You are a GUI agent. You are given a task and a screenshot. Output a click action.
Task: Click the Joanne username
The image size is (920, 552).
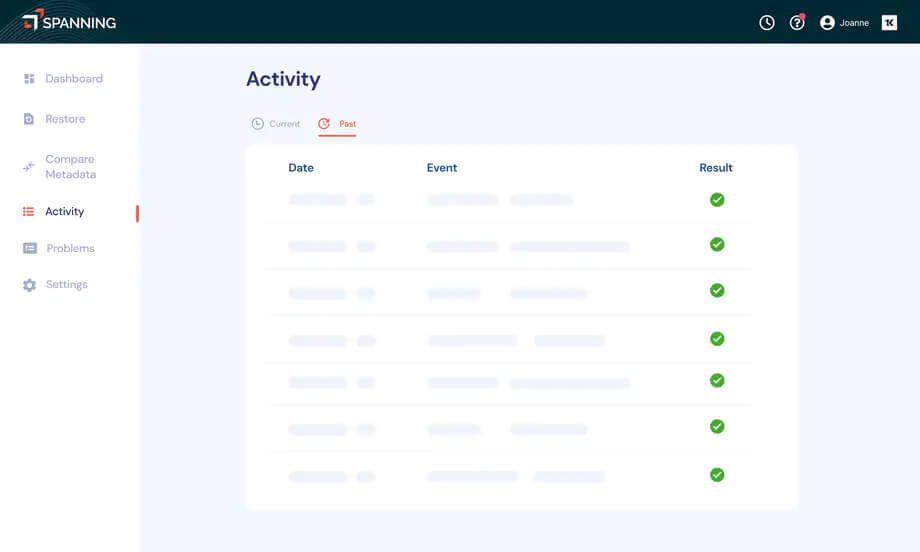tap(854, 23)
